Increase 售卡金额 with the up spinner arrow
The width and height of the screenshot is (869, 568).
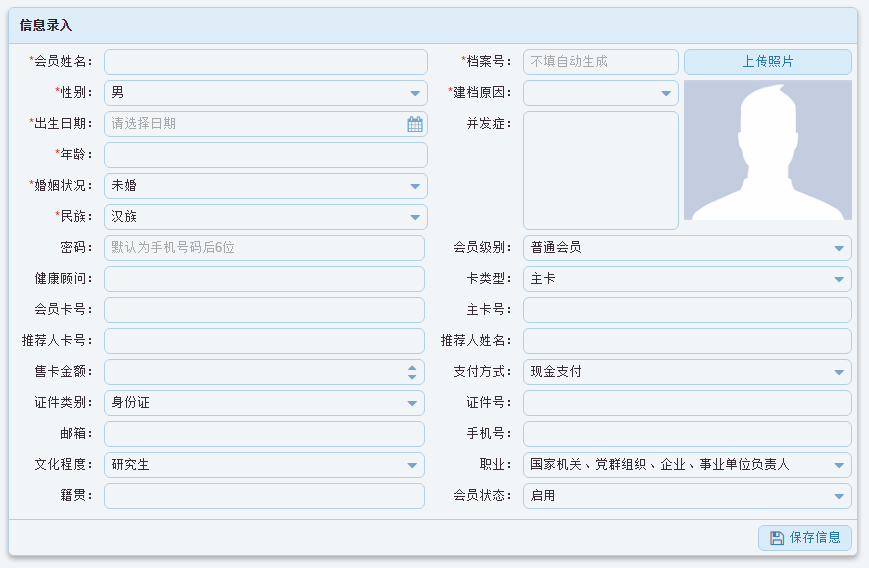point(412,367)
